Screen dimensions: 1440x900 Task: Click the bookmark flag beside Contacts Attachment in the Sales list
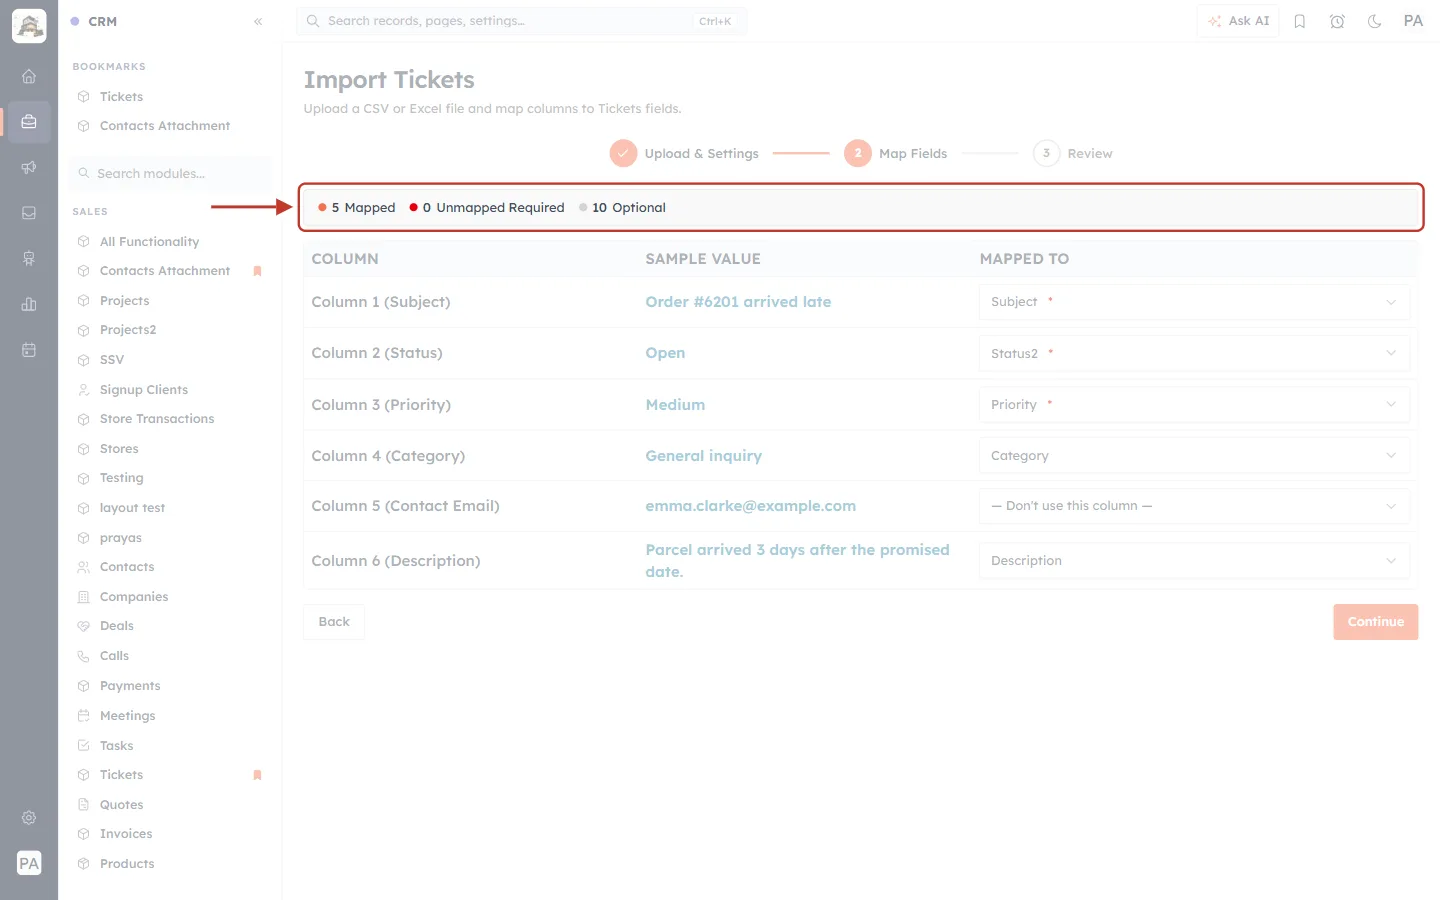[x=257, y=271]
